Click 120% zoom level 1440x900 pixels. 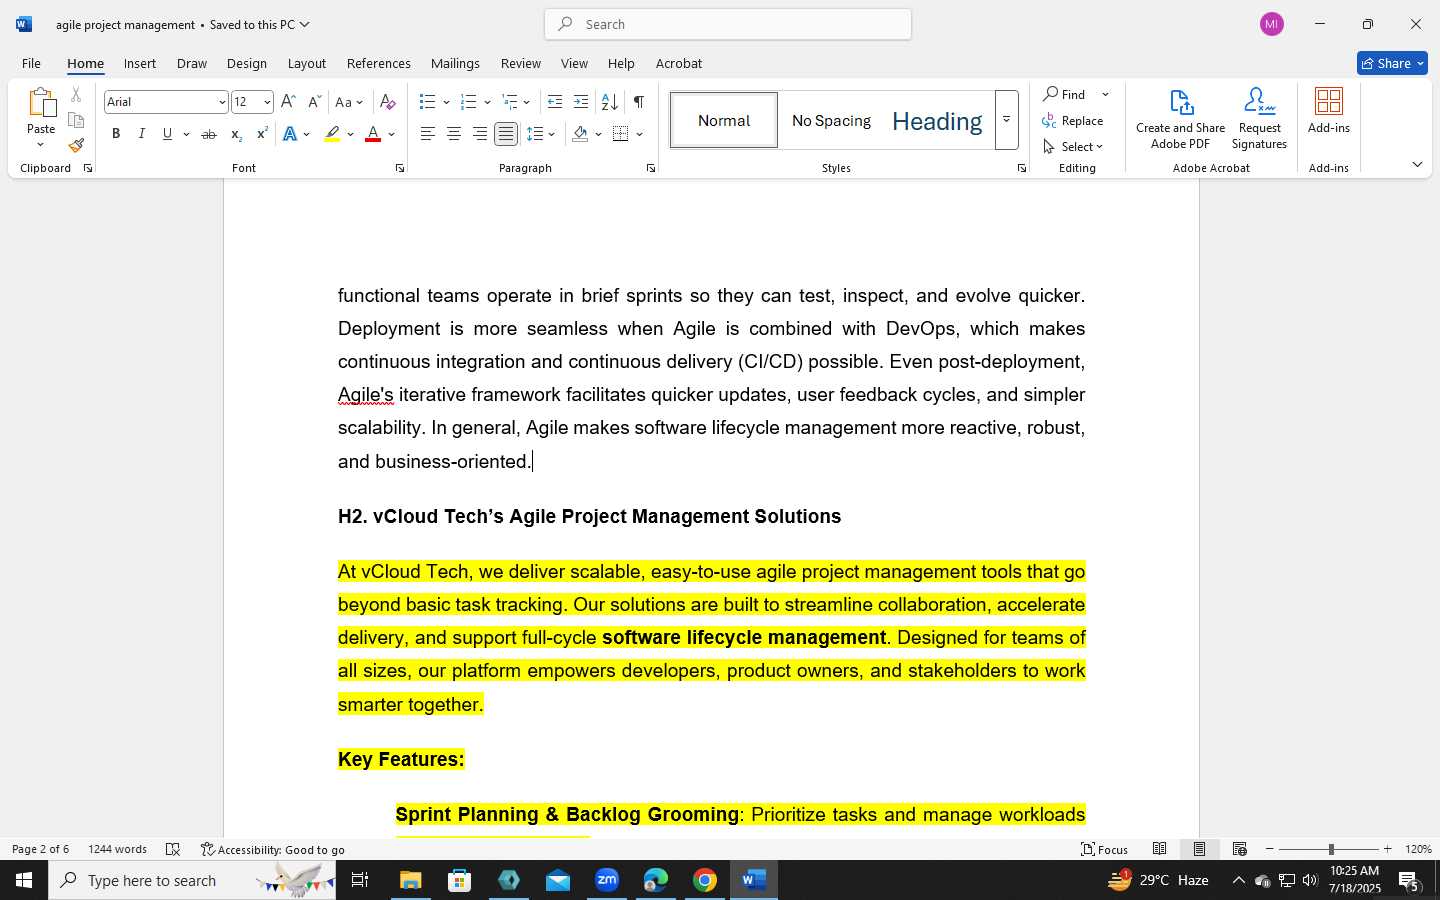1418,849
